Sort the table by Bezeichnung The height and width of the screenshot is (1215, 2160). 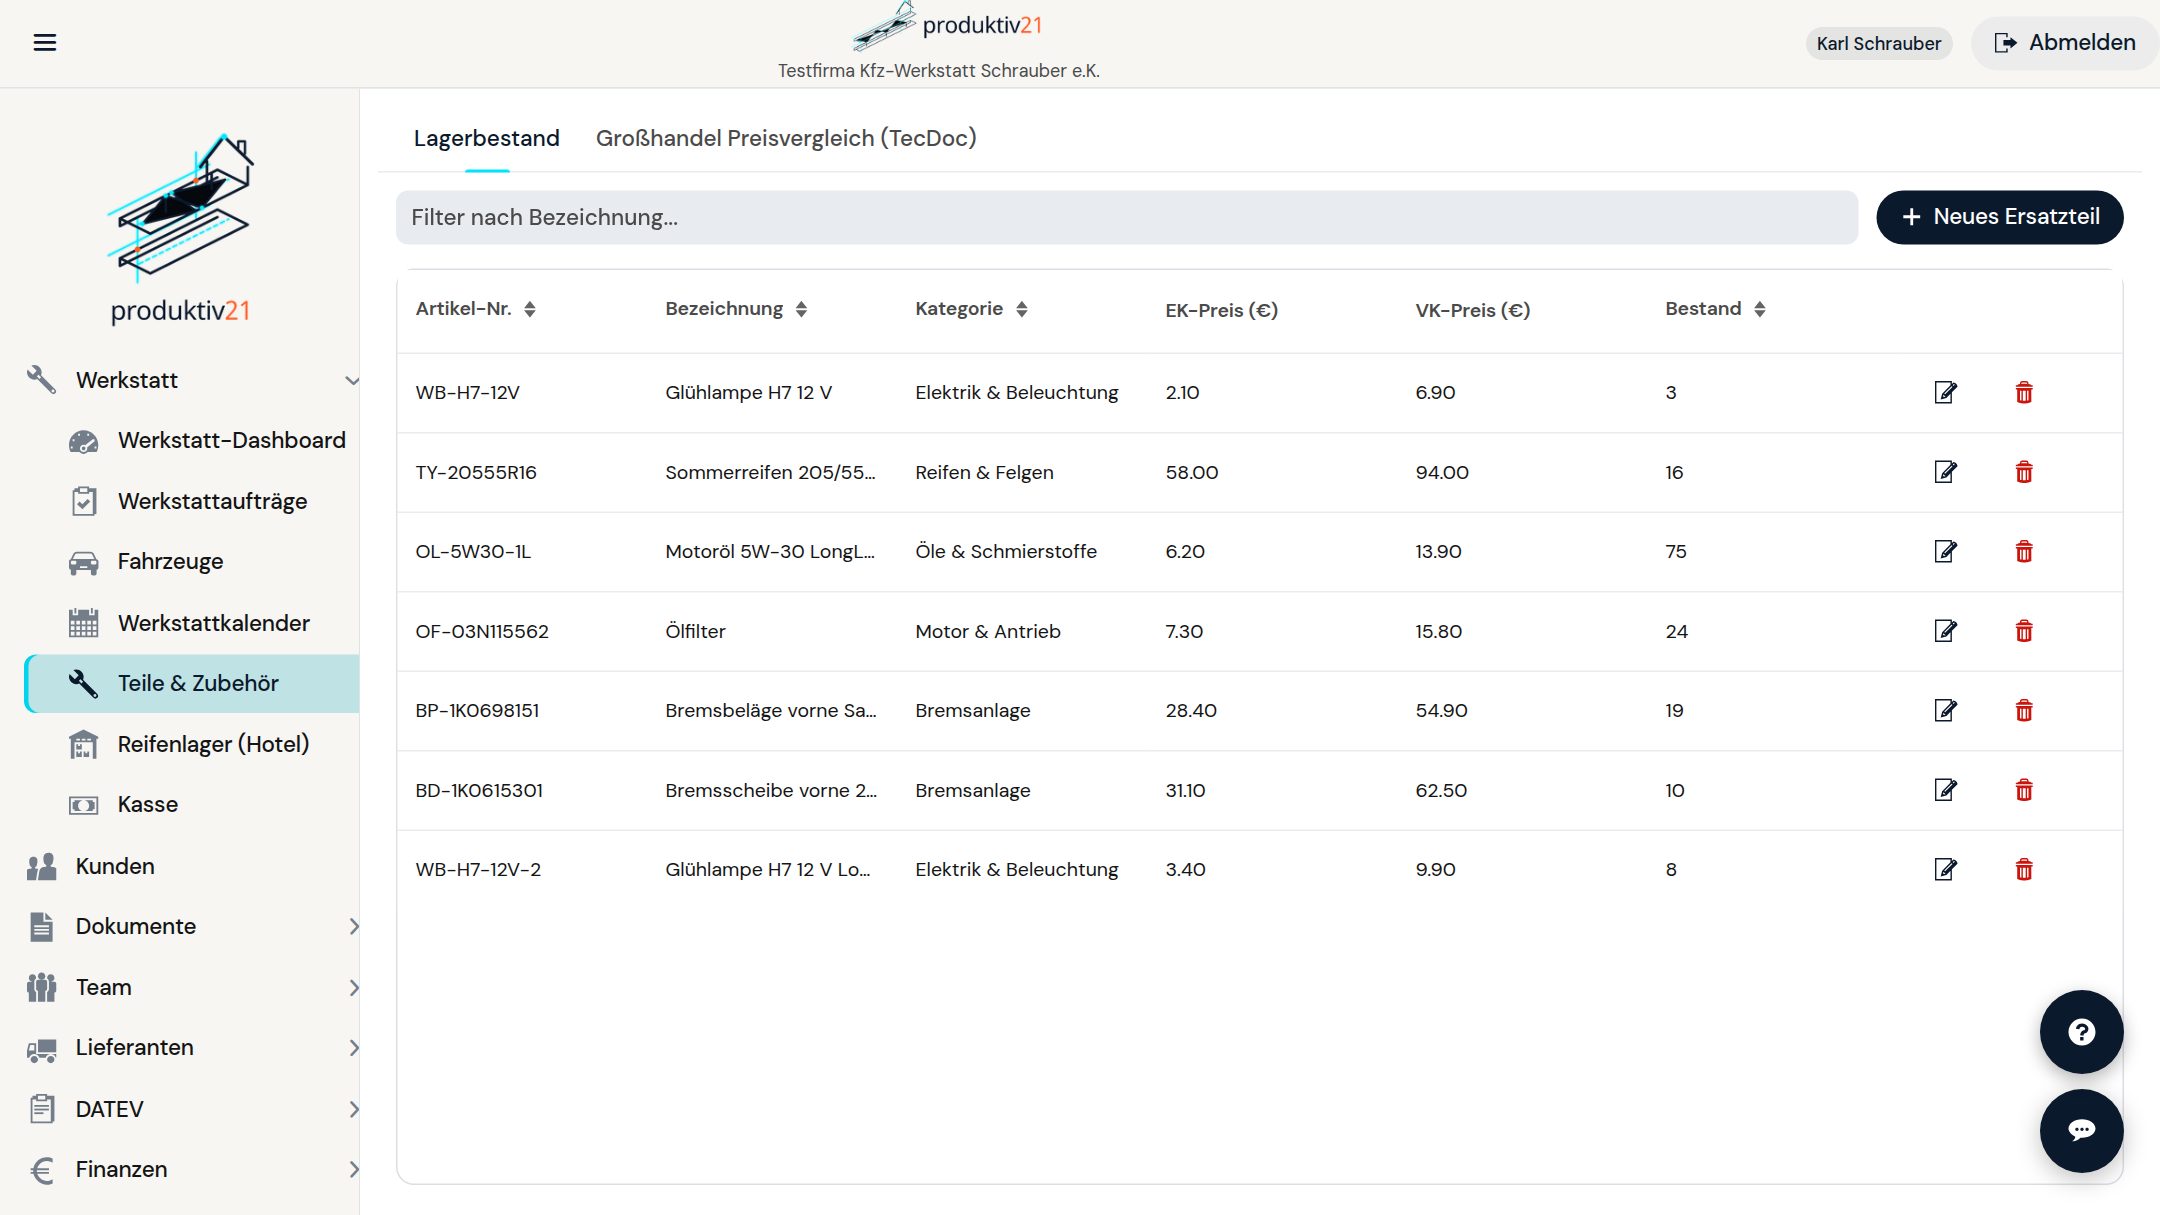click(801, 309)
